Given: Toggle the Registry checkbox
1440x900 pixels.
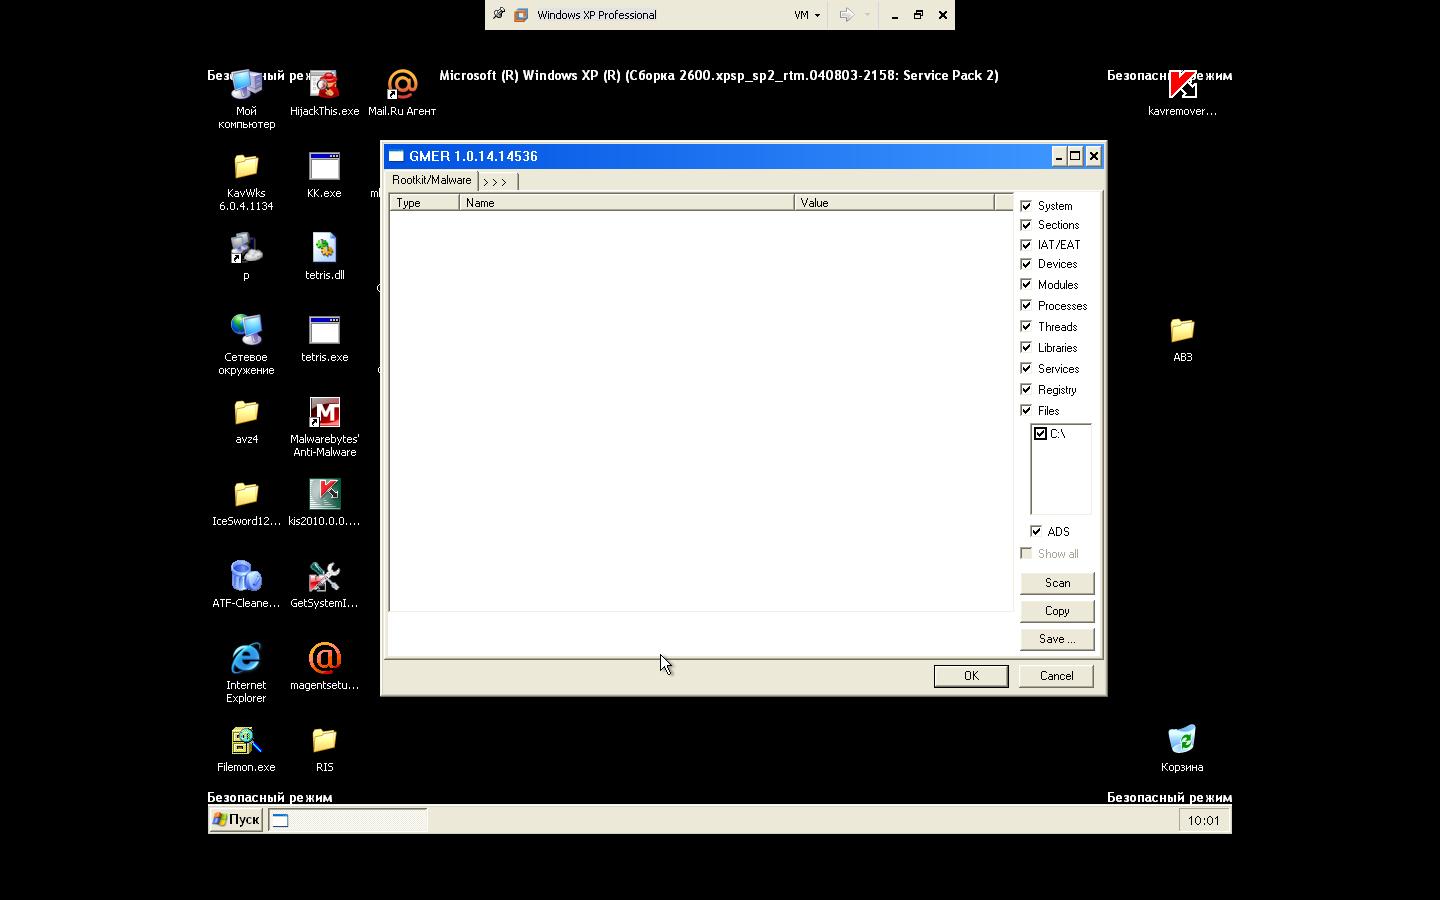Looking at the screenshot, I should [1026, 390].
